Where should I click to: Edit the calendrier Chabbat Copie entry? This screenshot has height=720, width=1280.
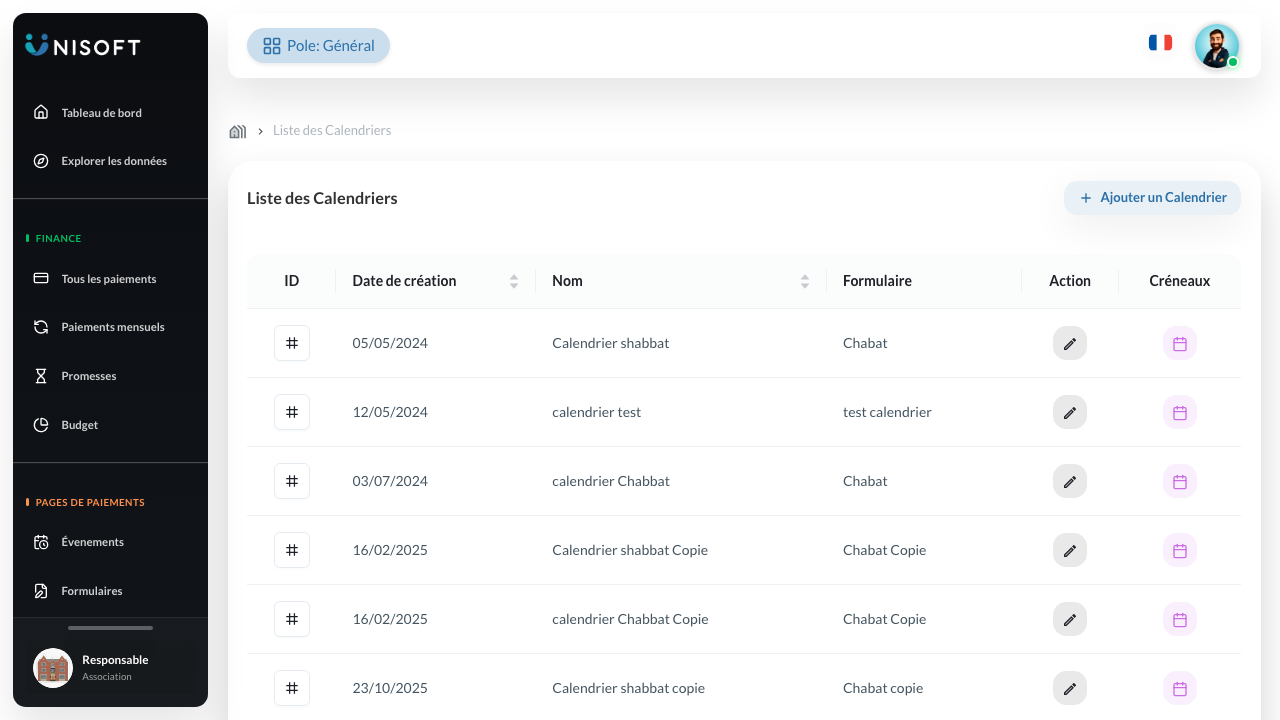coord(1070,619)
